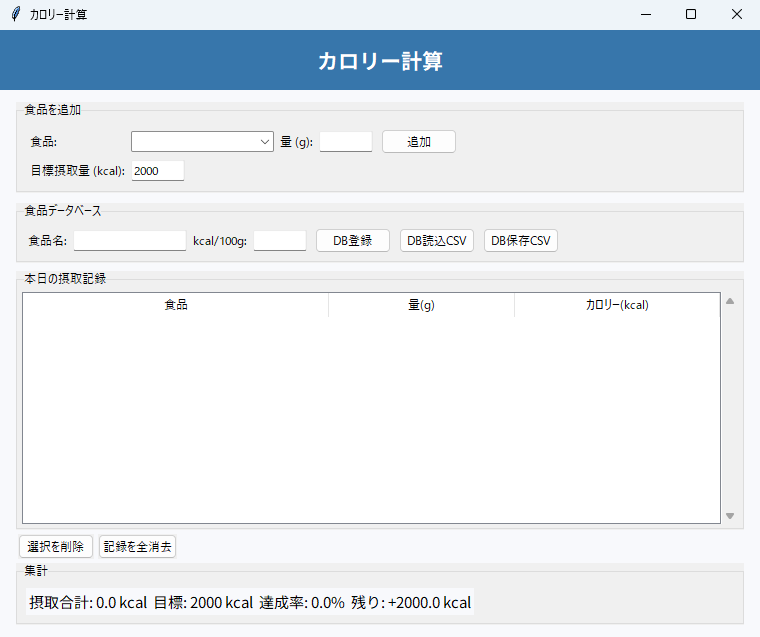The height and width of the screenshot is (637, 760).
Task: Click the scrollbar down arrow of record list
Action: (x=730, y=516)
